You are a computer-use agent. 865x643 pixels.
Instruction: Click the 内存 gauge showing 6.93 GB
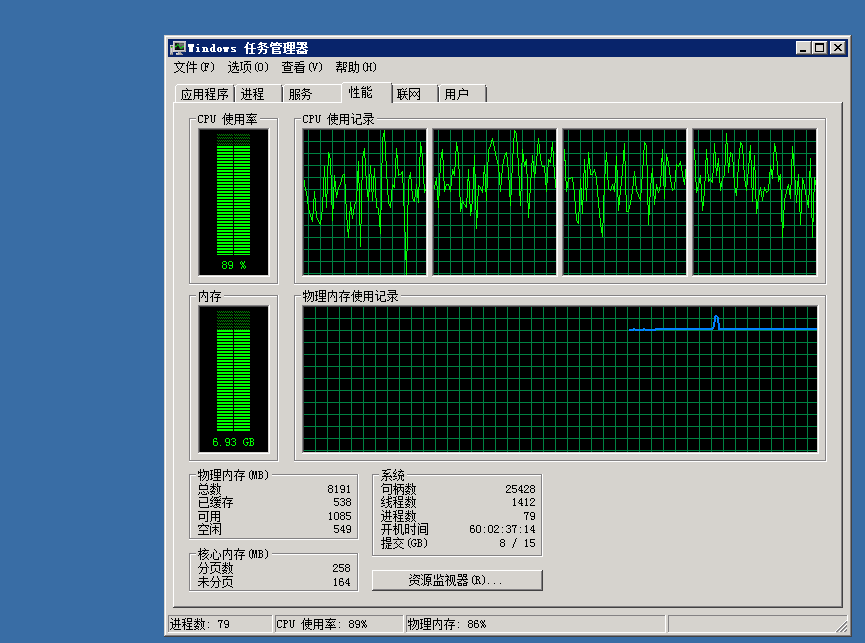[x=233, y=379]
